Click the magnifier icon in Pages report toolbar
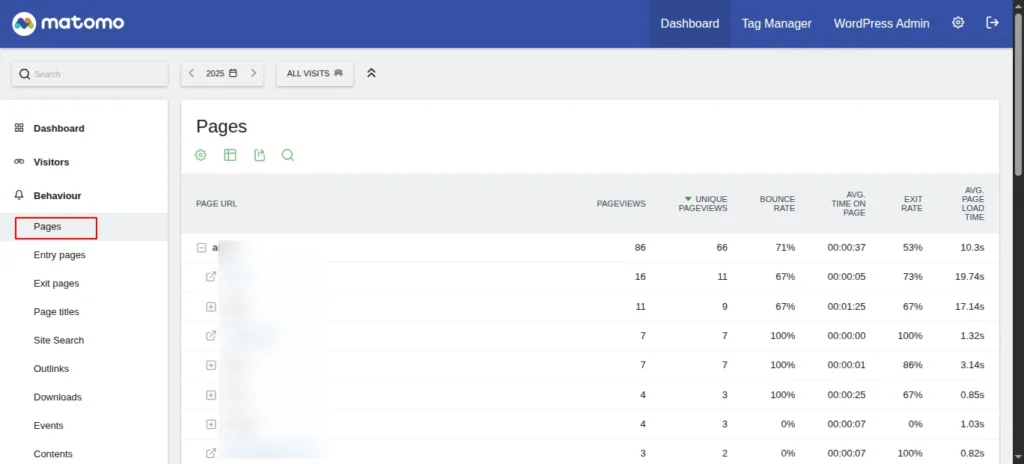Viewport: 1024px width, 464px height. (288, 155)
